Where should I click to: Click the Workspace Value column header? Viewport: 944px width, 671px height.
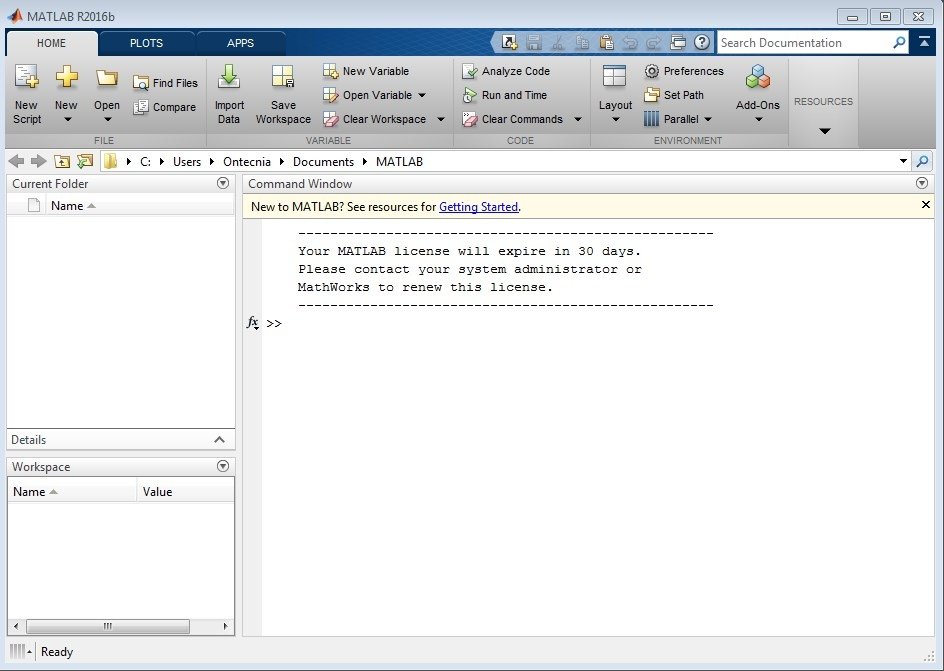click(185, 492)
